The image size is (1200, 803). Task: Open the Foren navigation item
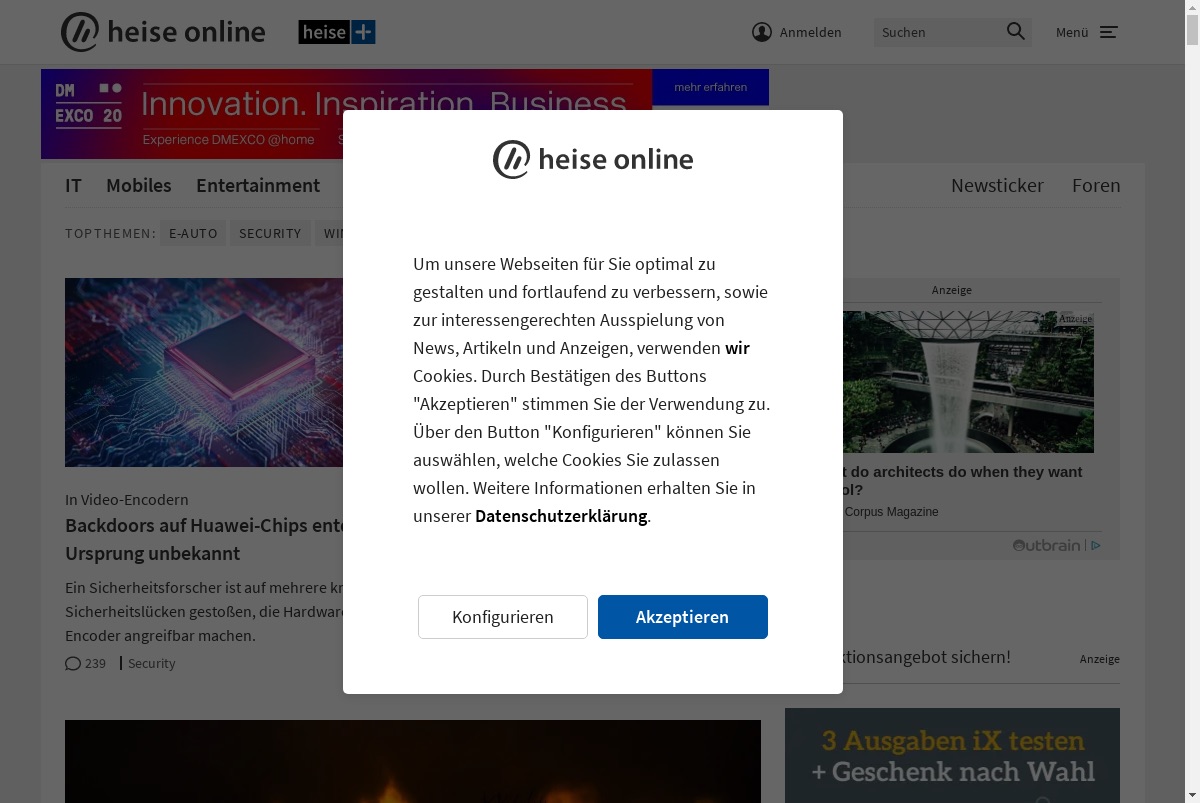1096,185
